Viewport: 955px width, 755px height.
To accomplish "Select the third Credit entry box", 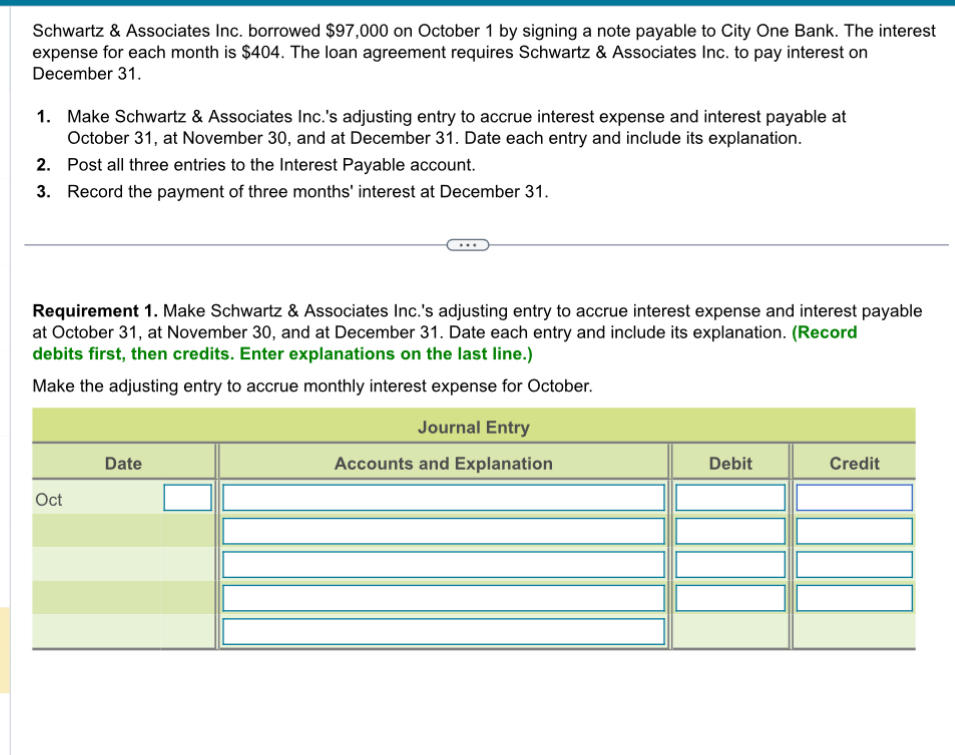I will pyautogui.click(x=854, y=564).
